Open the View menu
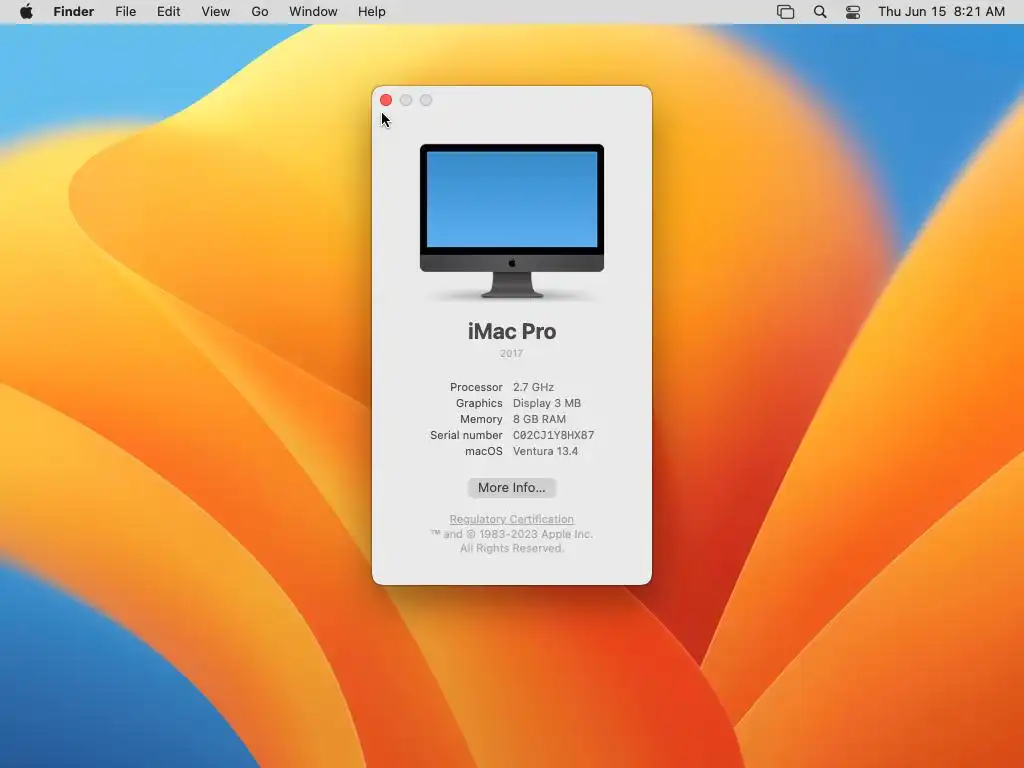Viewport: 1024px width, 768px height. tap(216, 12)
